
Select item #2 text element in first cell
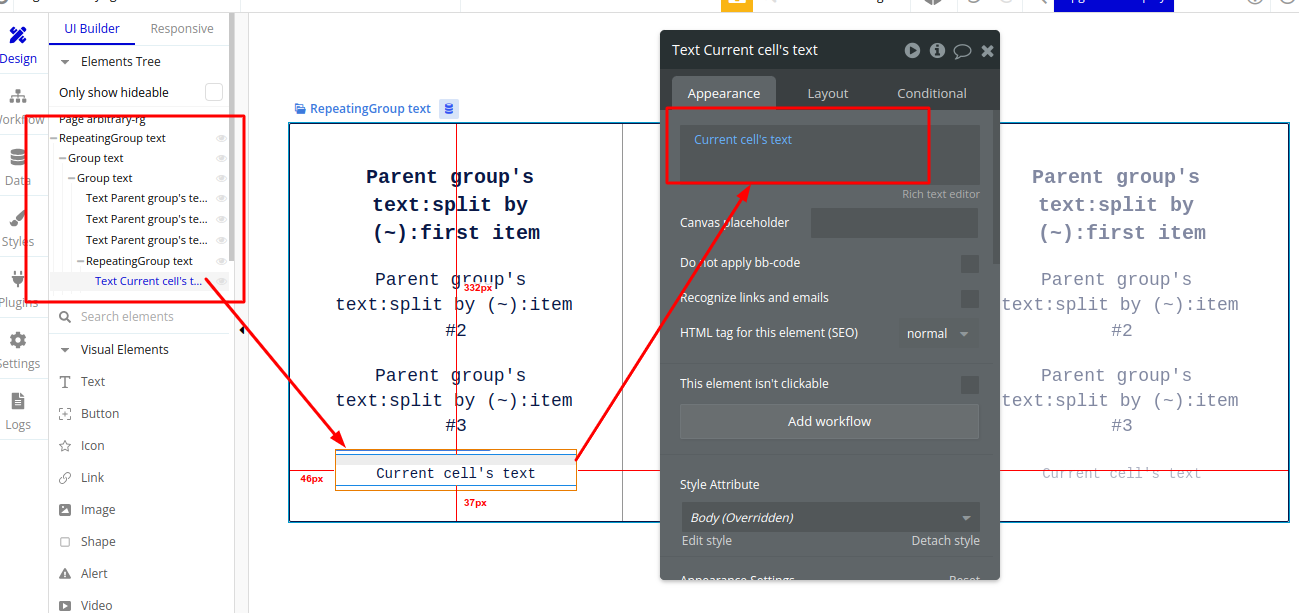(x=456, y=305)
